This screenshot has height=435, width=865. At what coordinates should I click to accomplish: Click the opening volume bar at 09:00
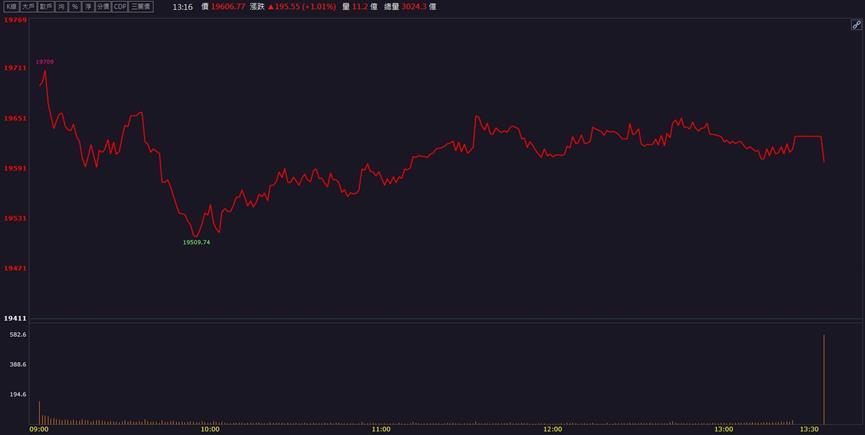[x=39, y=413]
